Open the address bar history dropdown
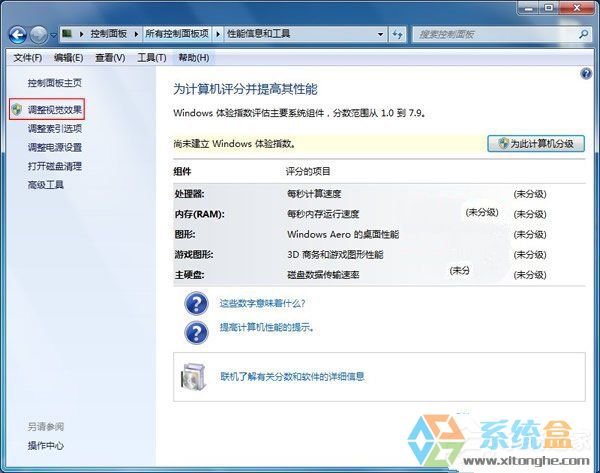600x473 pixels. (380, 34)
